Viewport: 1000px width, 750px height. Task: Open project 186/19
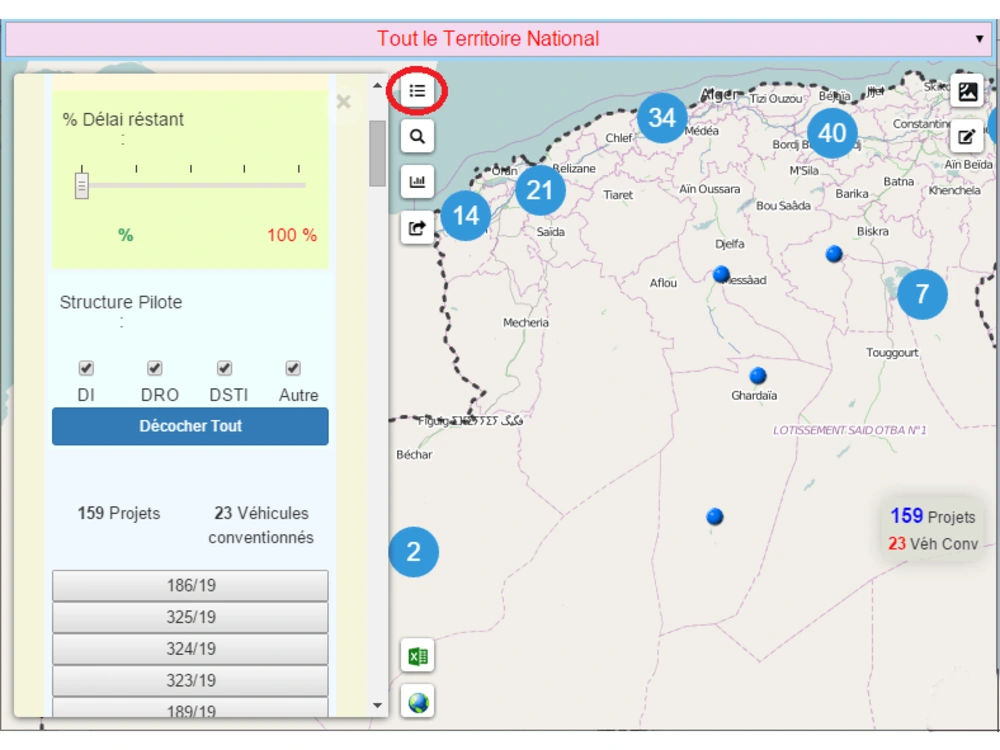point(190,585)
